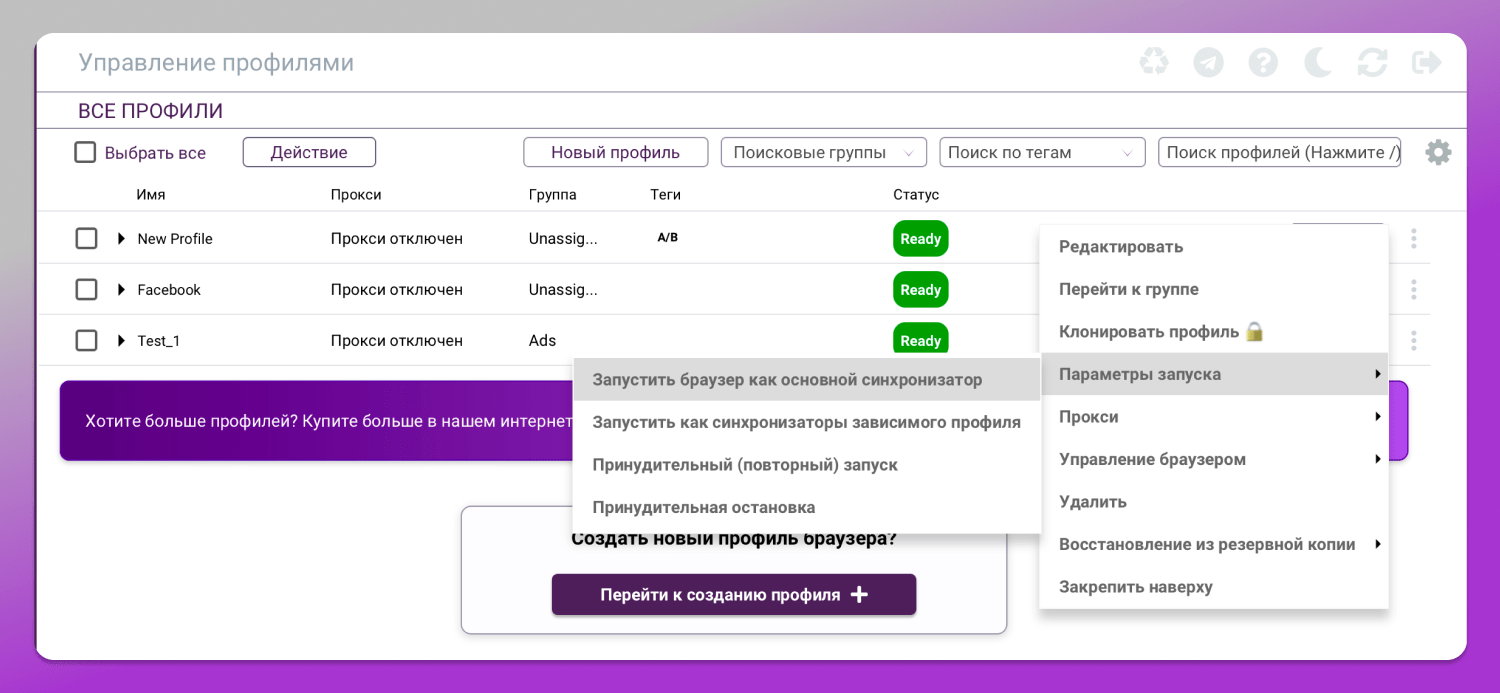Click the A/B tag on New Profile
The height and width of the screenshot is (693, 1500).
[x=667, y=237]
